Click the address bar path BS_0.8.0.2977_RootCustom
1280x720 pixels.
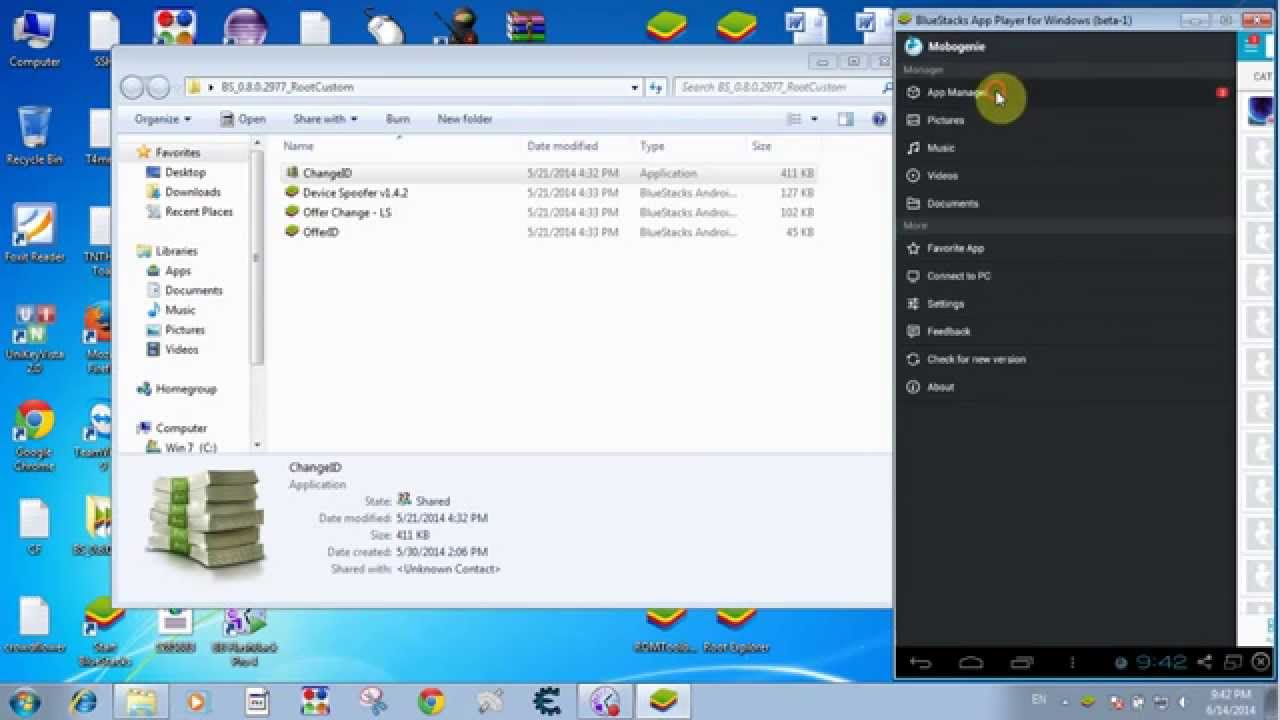coord(288,87)
